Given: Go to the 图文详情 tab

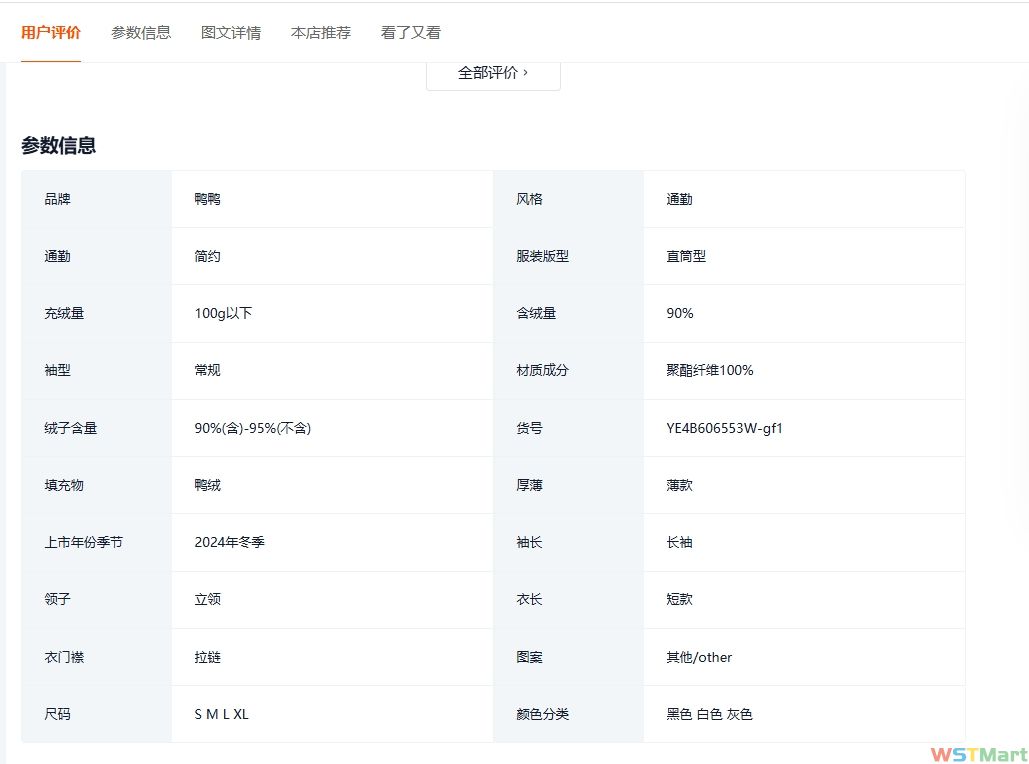Looking at the screenshot, I should (x=231, y=32).
